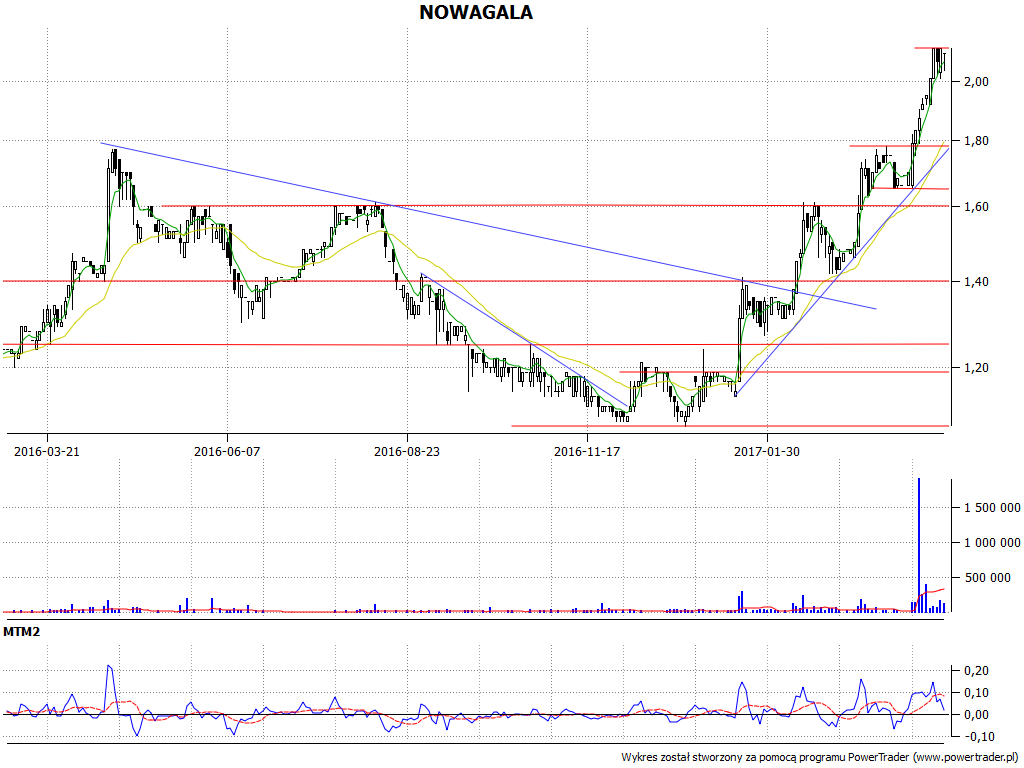Select the 2016-11-17 date label
Image resolution: width=1024 pixels, height=768 pixels.
[x=586, y=451]
